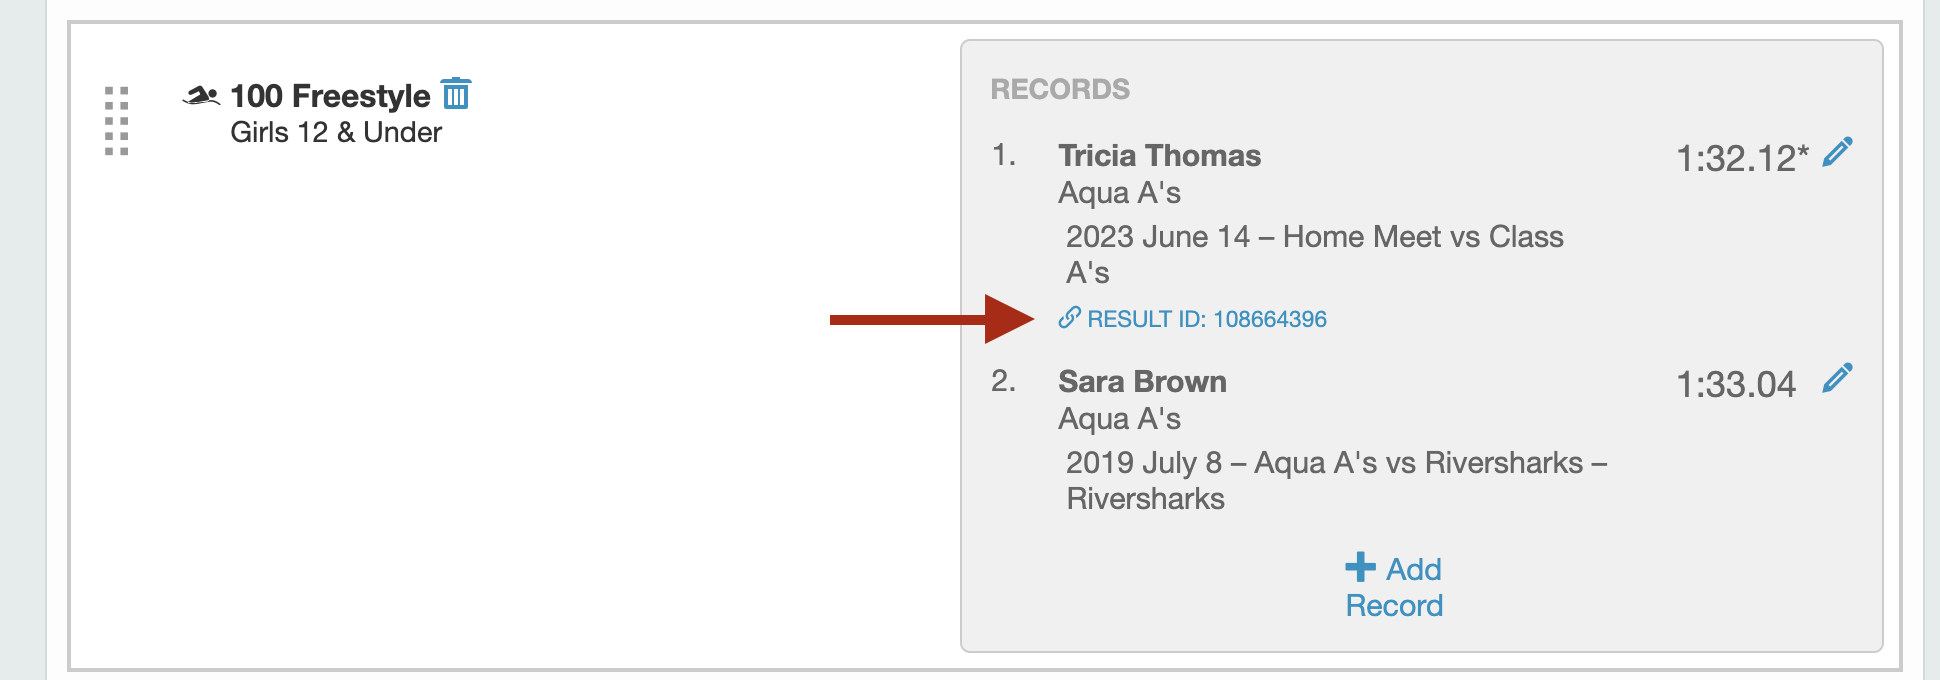Select the Sara Brown record name

click(x=1142, y=382)
